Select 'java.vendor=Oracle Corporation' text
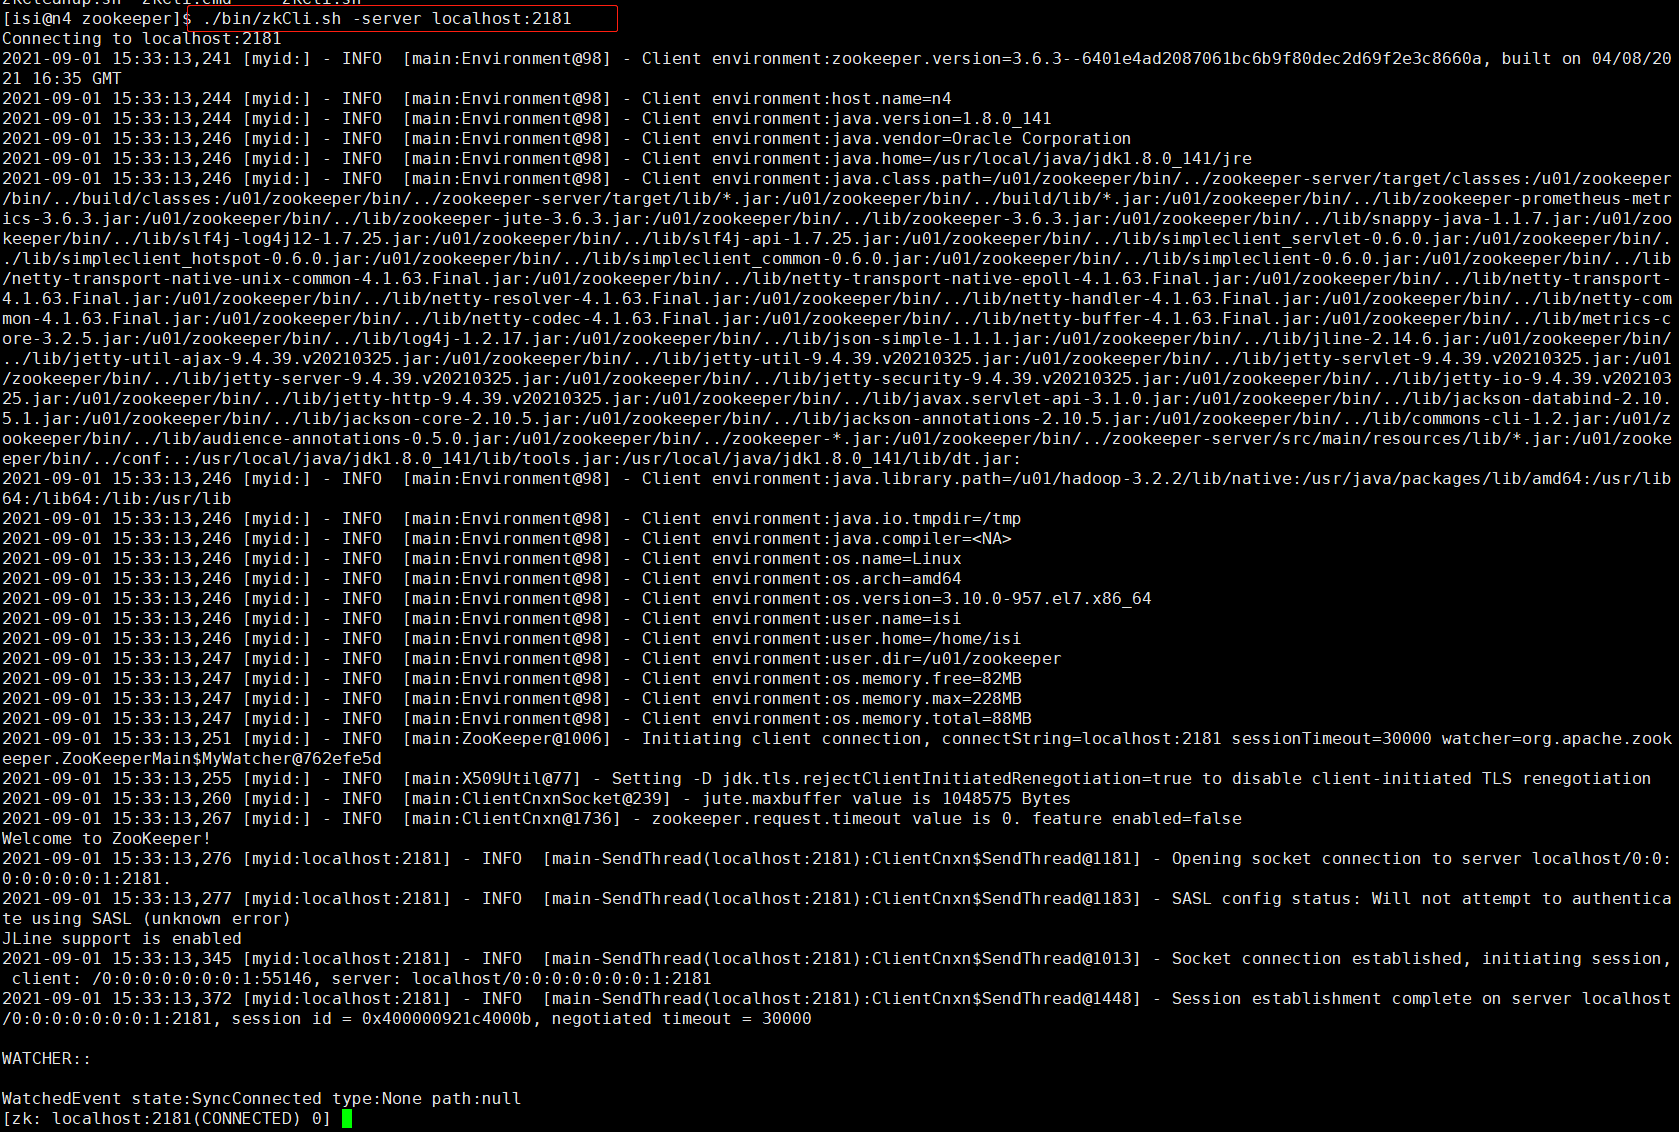The height and width of the screenshot is (1132, 1679). tap(982, 138)
